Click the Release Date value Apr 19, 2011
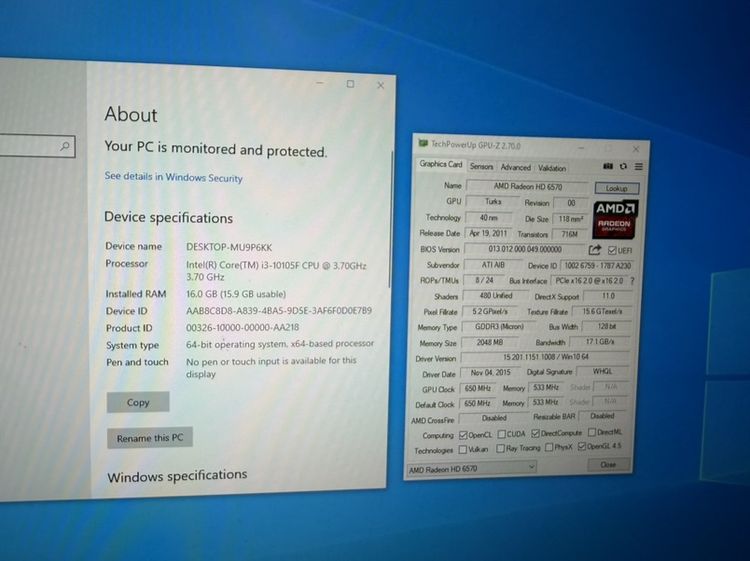Image resolution: width=750 pixels, height=561 pixels. click(488, 233)
